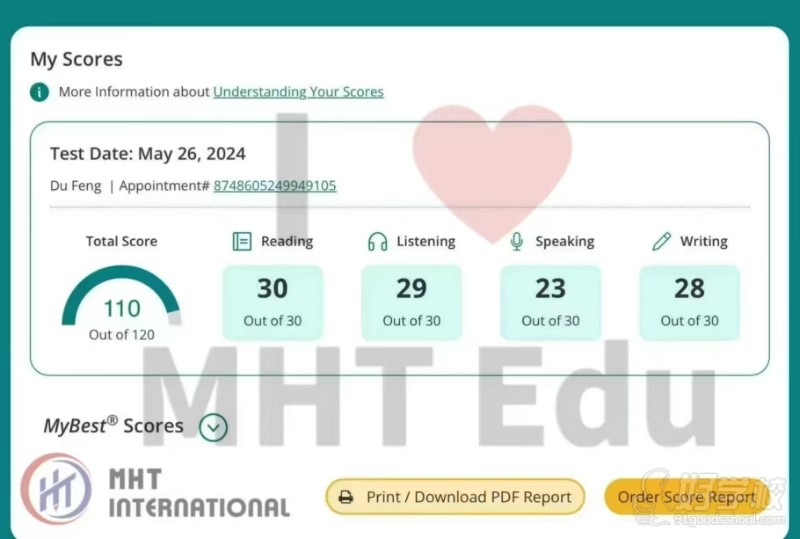Image resolution: width=800 pixels, height=539 pixels.
Task: Click Print / Download PDF Report button
Action: point(455,497)
